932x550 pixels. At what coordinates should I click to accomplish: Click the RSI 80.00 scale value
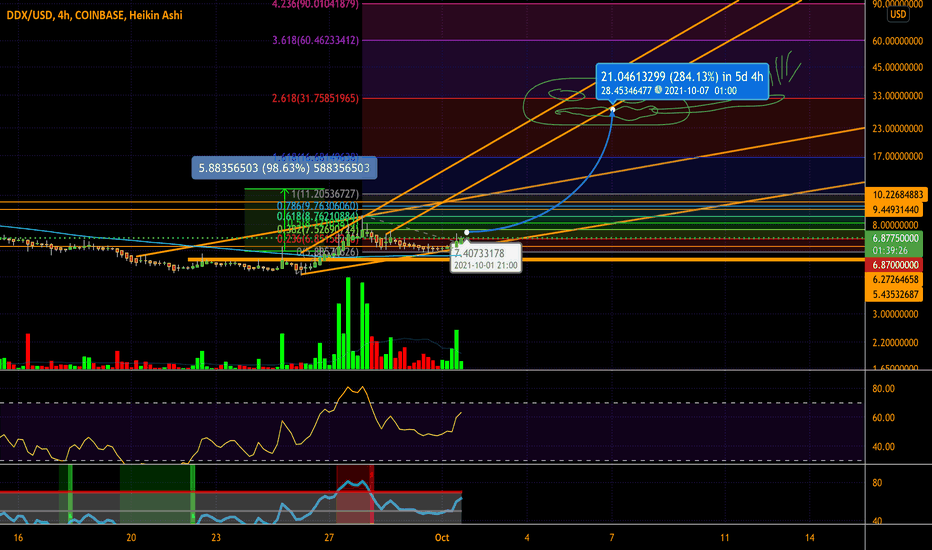883,389
